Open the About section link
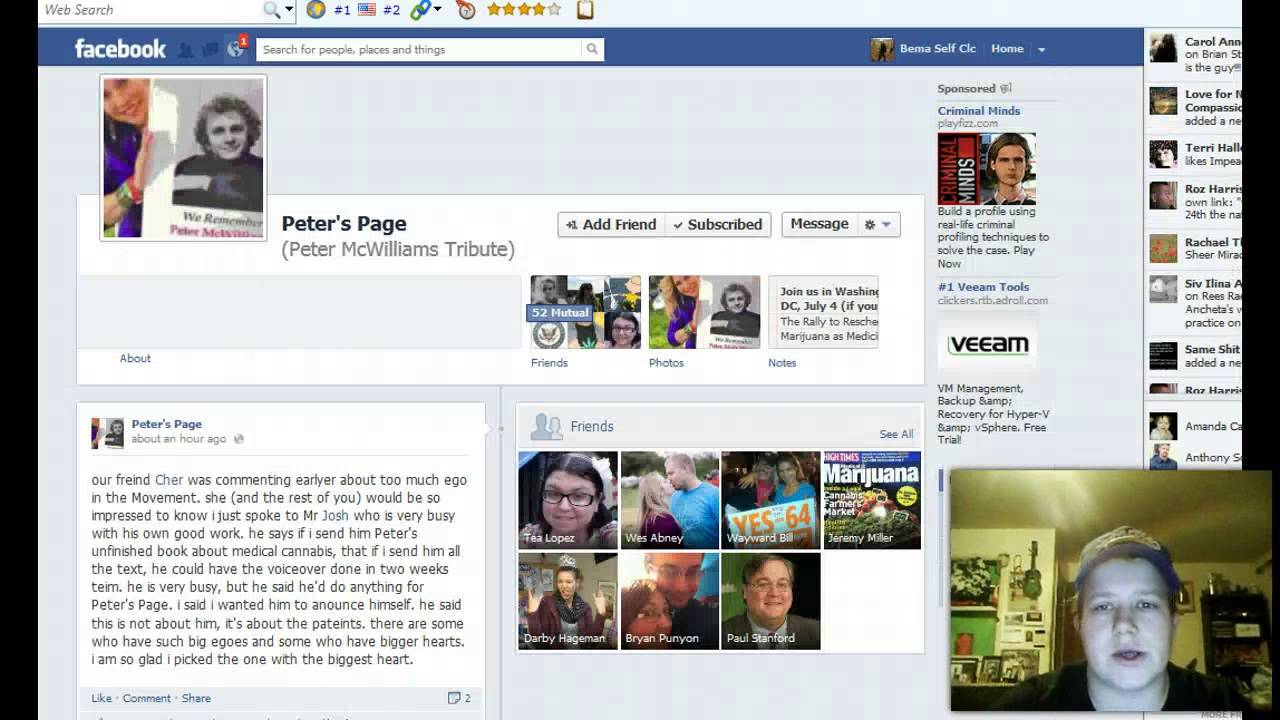 135,358
